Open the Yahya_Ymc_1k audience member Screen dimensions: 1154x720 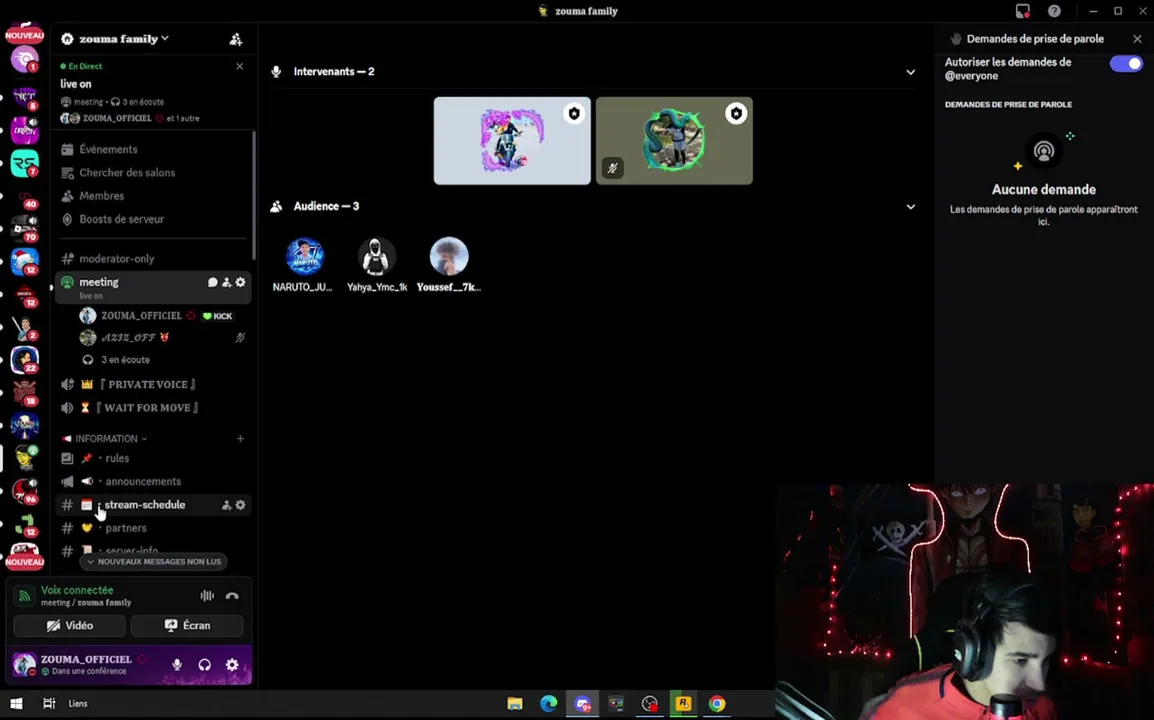[x=377, y=265]
